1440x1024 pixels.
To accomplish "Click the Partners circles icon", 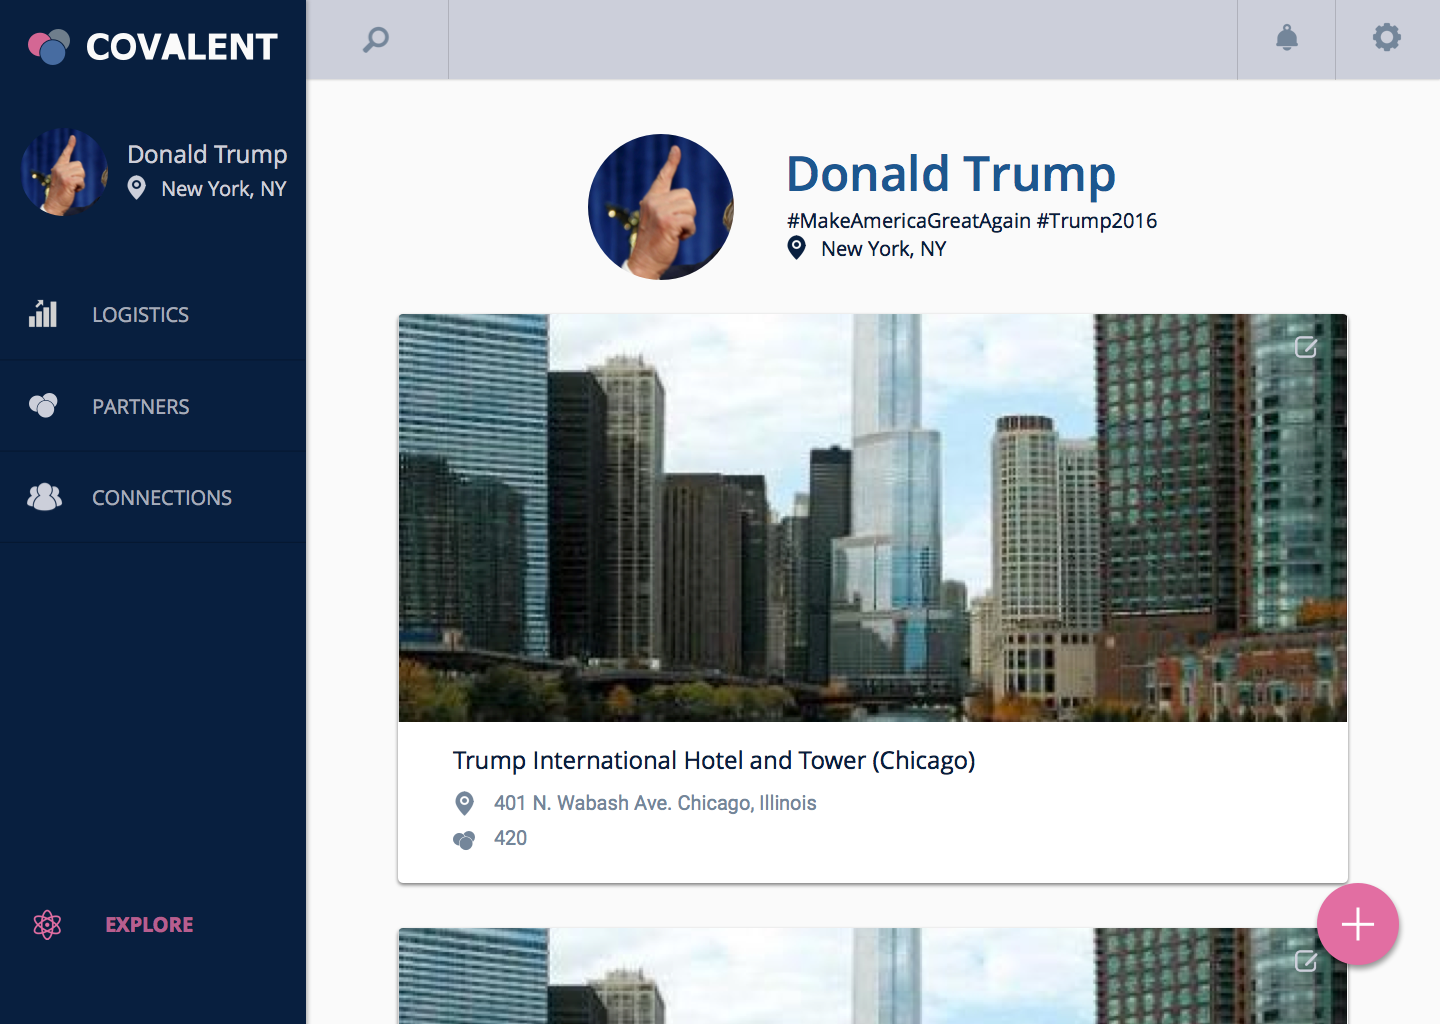I will click(x=43, y=405).
